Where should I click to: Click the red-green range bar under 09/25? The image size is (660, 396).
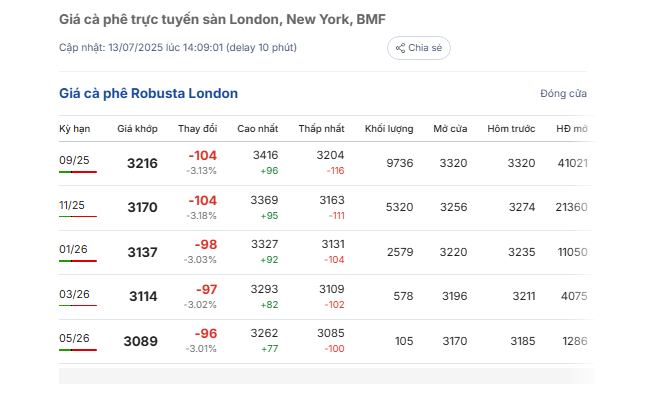point(78,172)
